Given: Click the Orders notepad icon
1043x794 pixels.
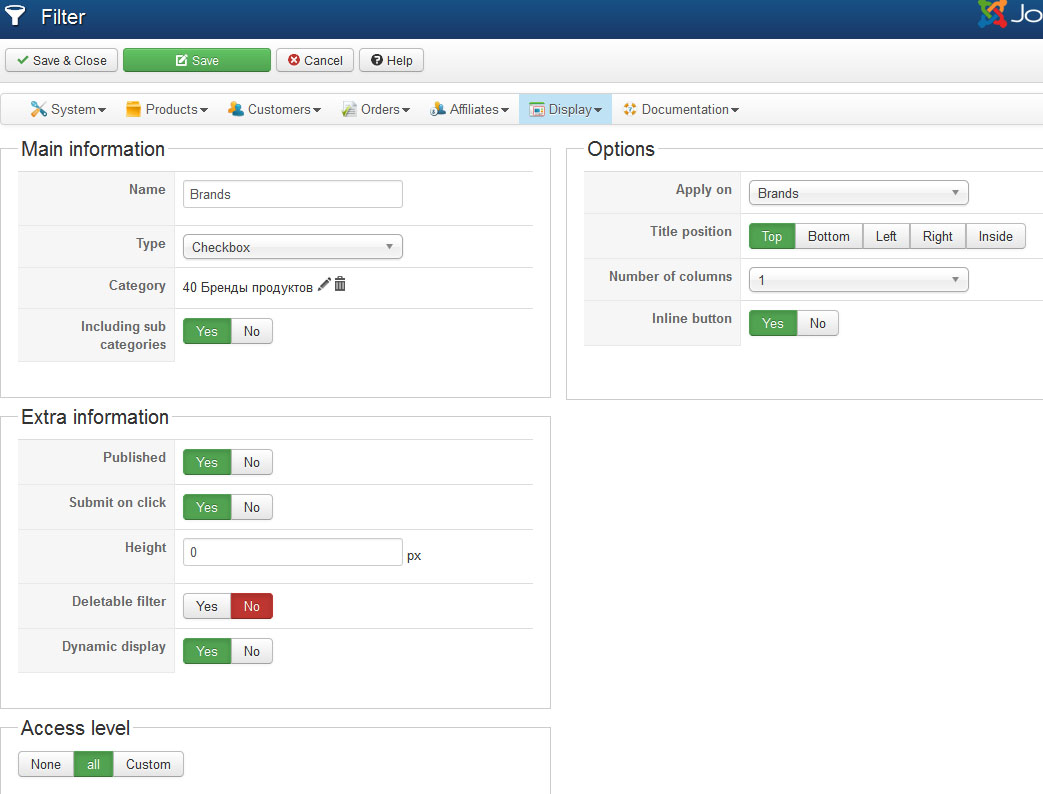Looking at the screenshot, I should (349, 109).
